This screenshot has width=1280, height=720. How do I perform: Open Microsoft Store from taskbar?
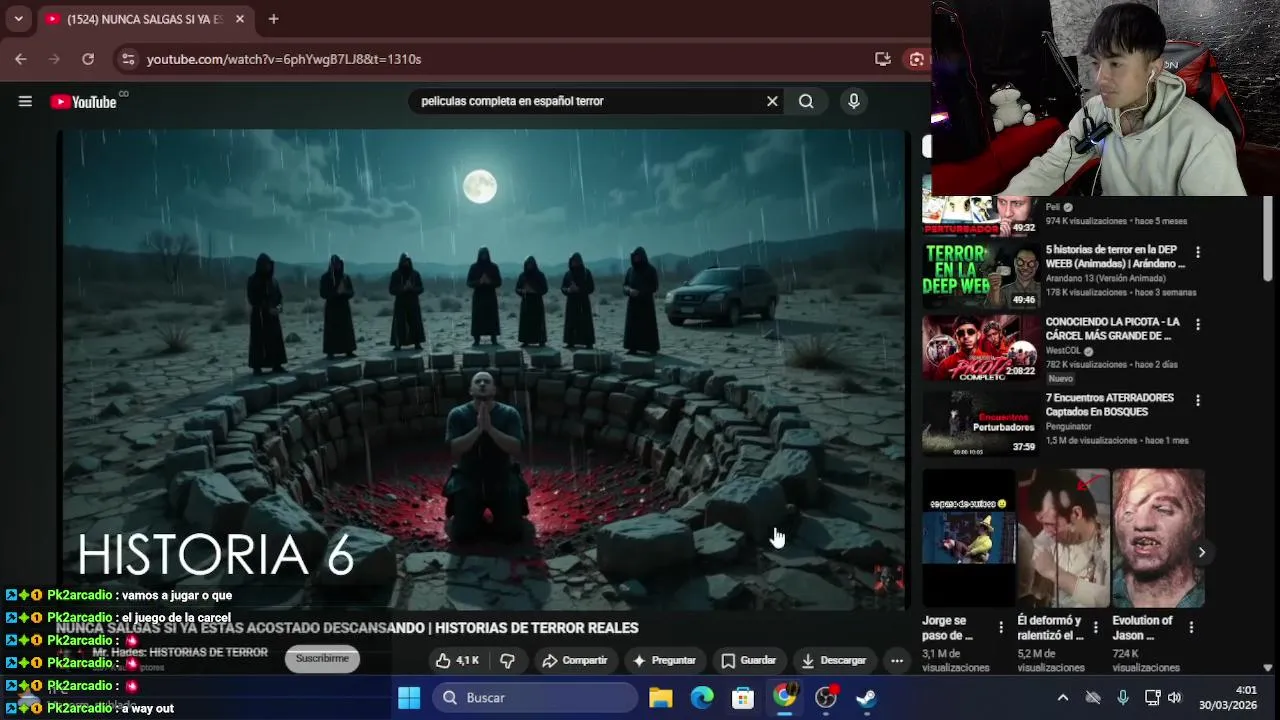point(743,698)
